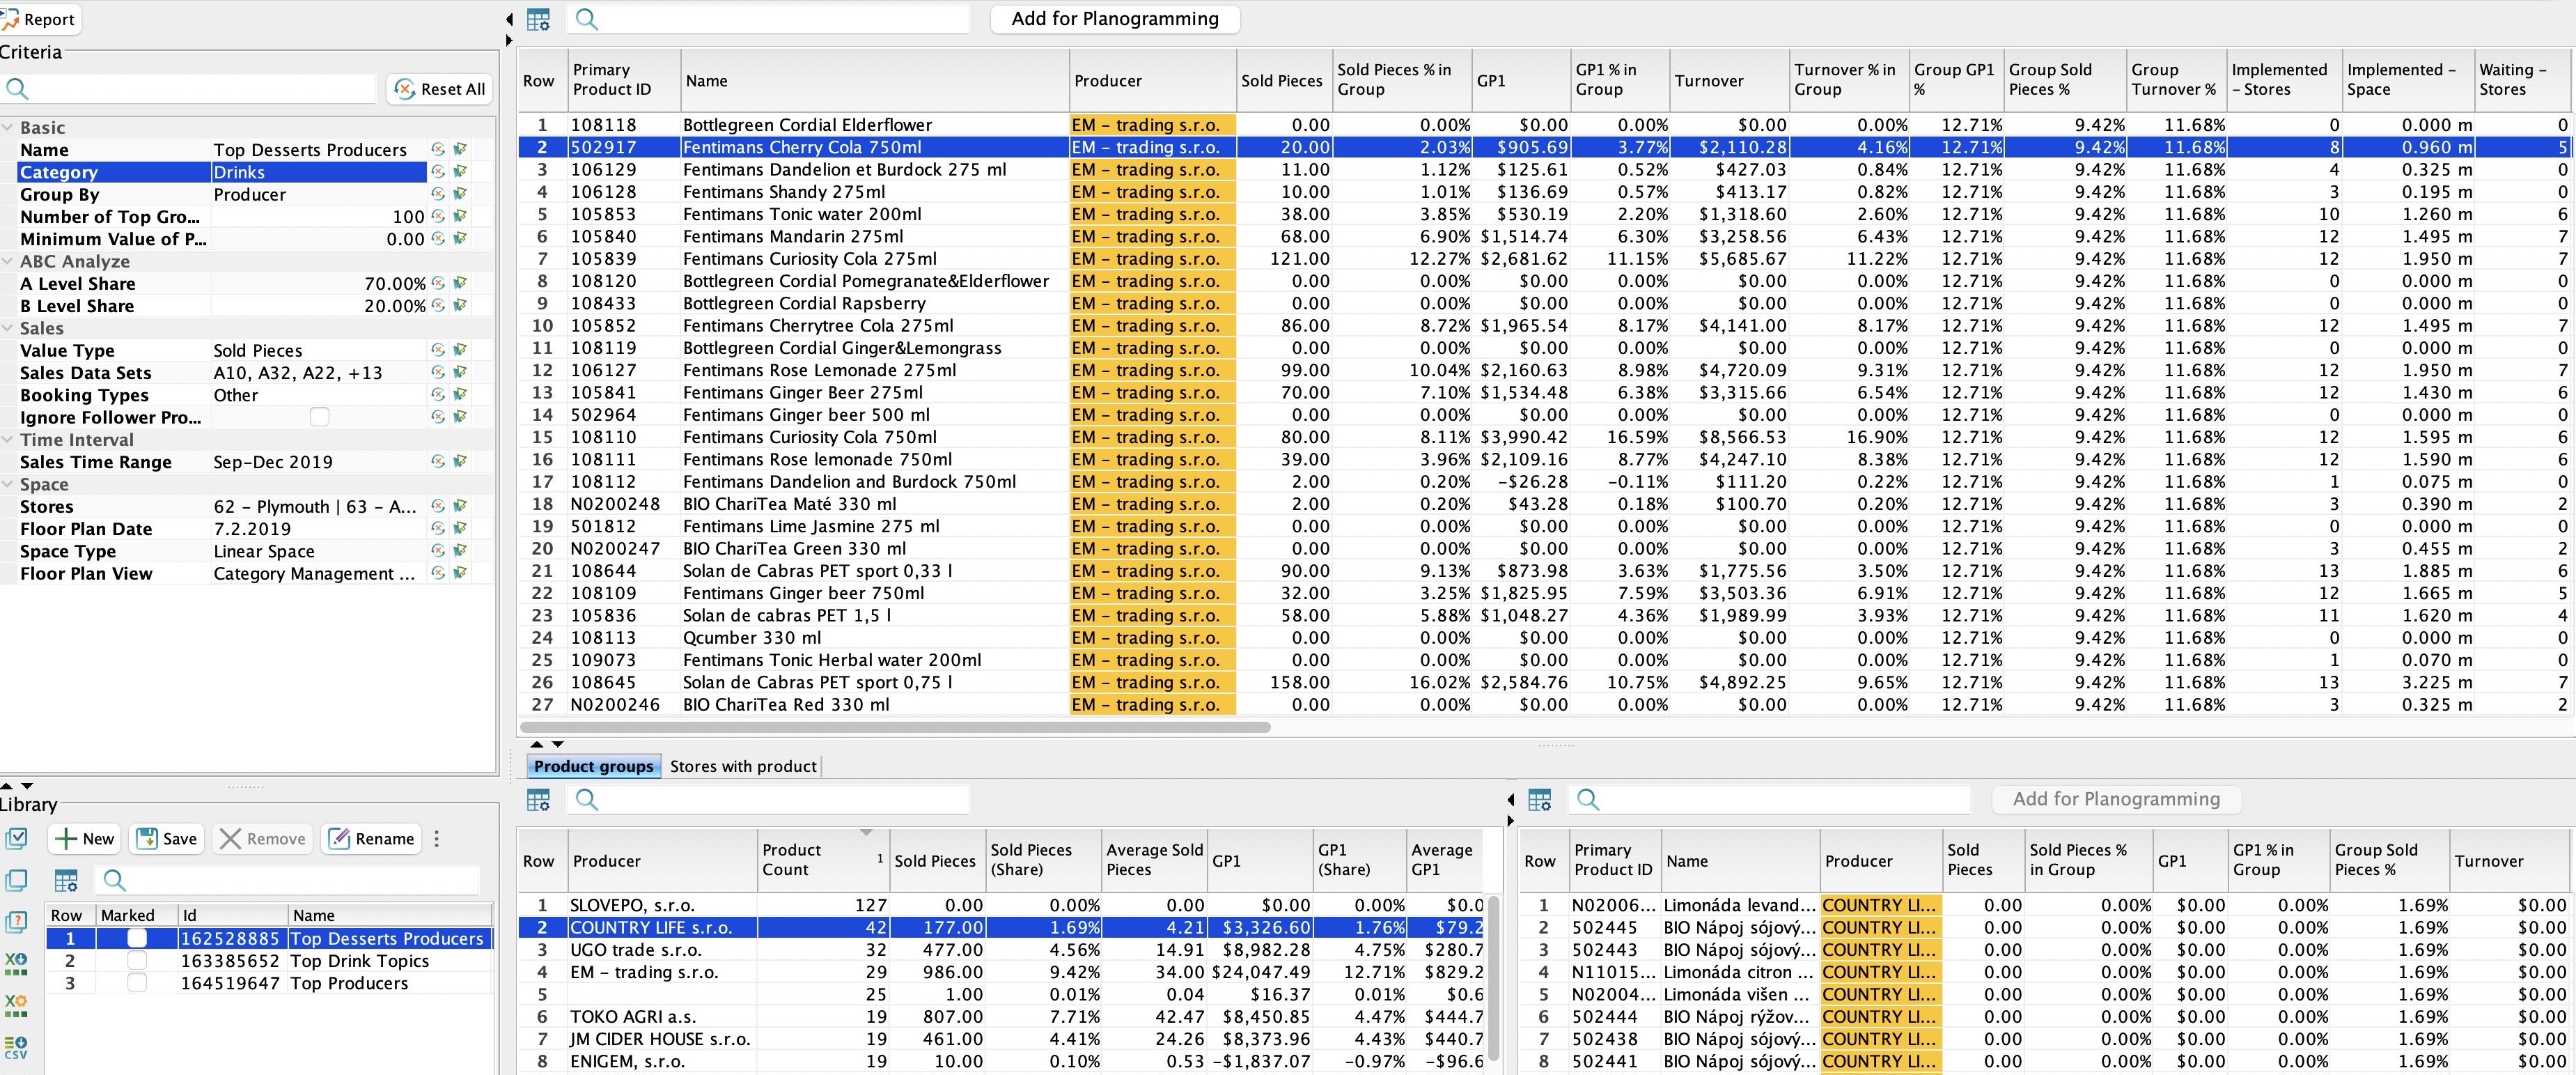The height and width of the screenshot is (1075, 2576).
Task: Collapse the Basic criteria section
Action: [8, 127]
